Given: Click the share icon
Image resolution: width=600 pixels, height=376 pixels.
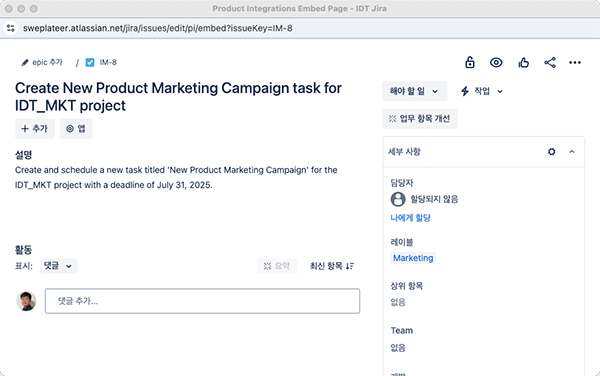Looking at the screenshot, I should 550,62.
